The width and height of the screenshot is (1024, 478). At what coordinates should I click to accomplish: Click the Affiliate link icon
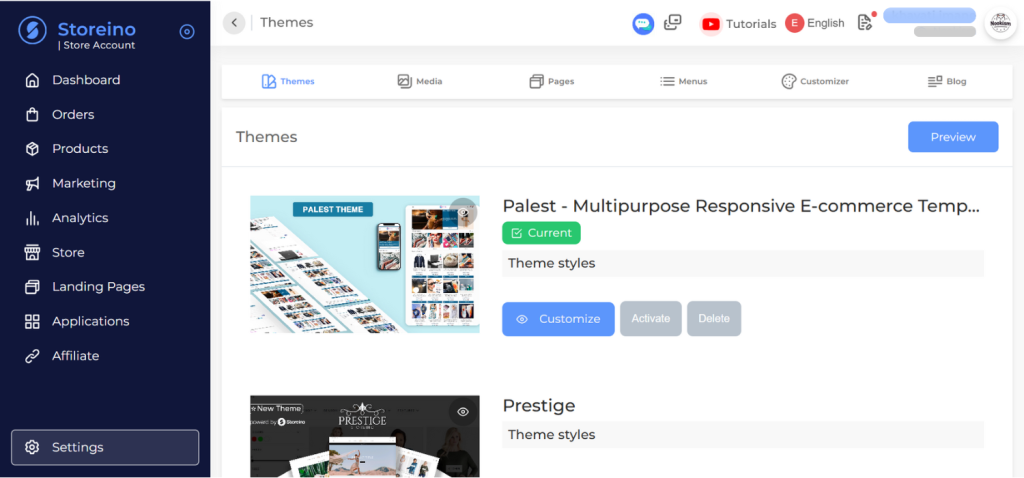[32, 356]
